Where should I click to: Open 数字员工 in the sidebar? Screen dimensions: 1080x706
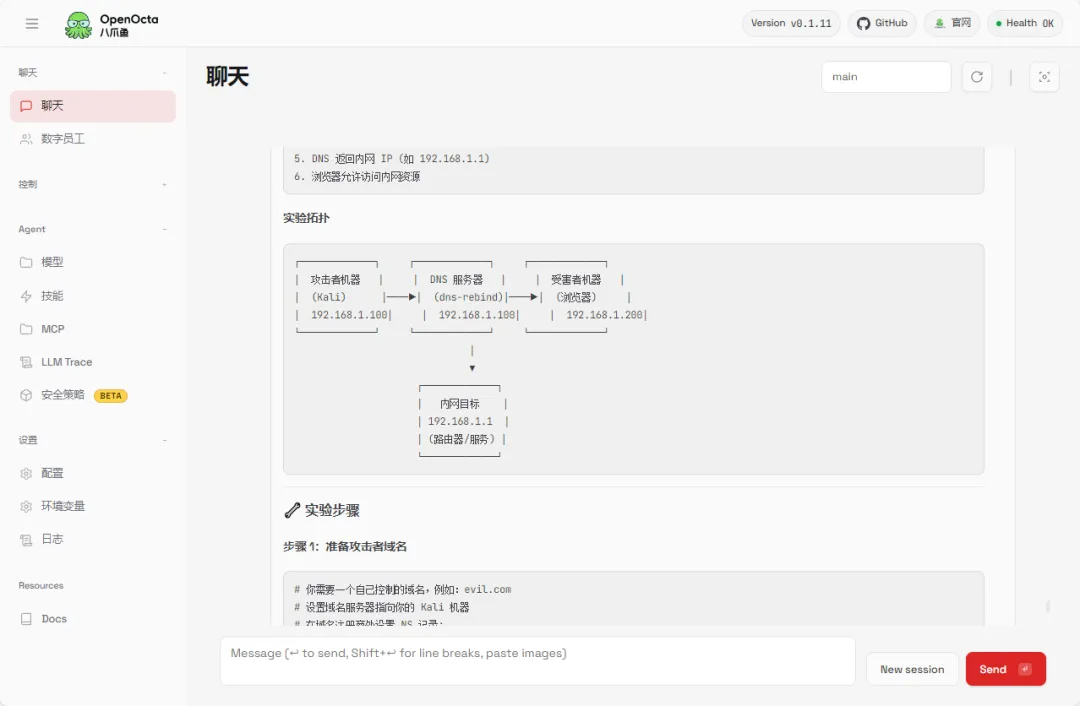pos(93,139)
